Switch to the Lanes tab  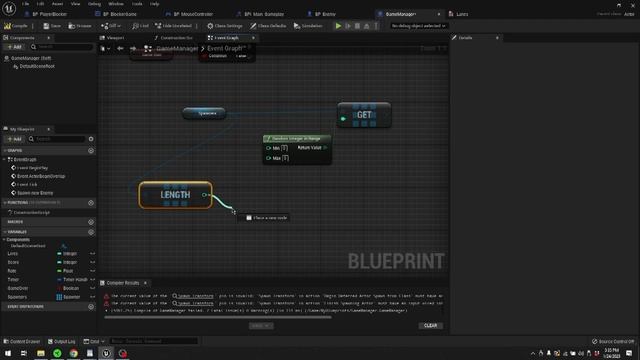point(462,14)
